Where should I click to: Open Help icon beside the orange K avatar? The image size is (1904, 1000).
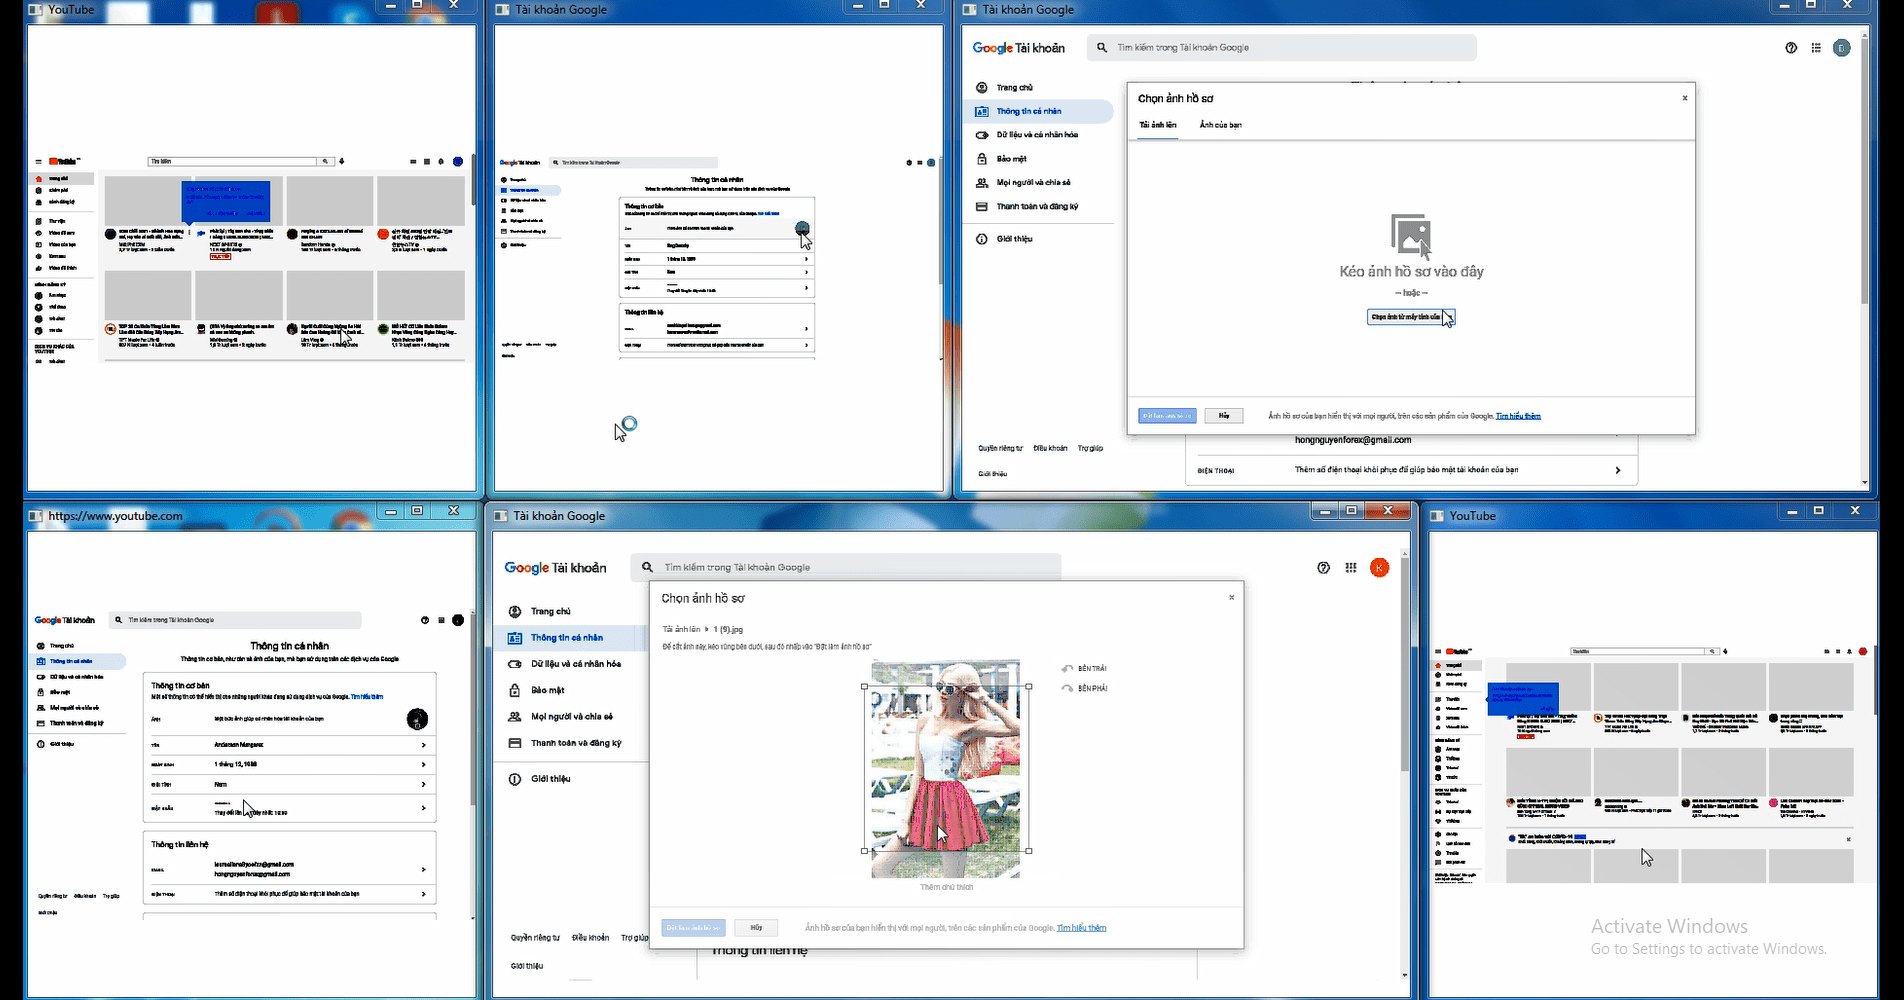point(1323,568)
